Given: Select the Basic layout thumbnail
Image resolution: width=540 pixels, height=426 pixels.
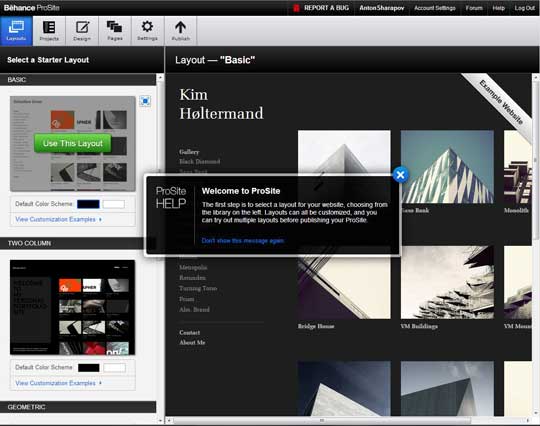Looking at the screenshot, I should (x=73, y=144).
